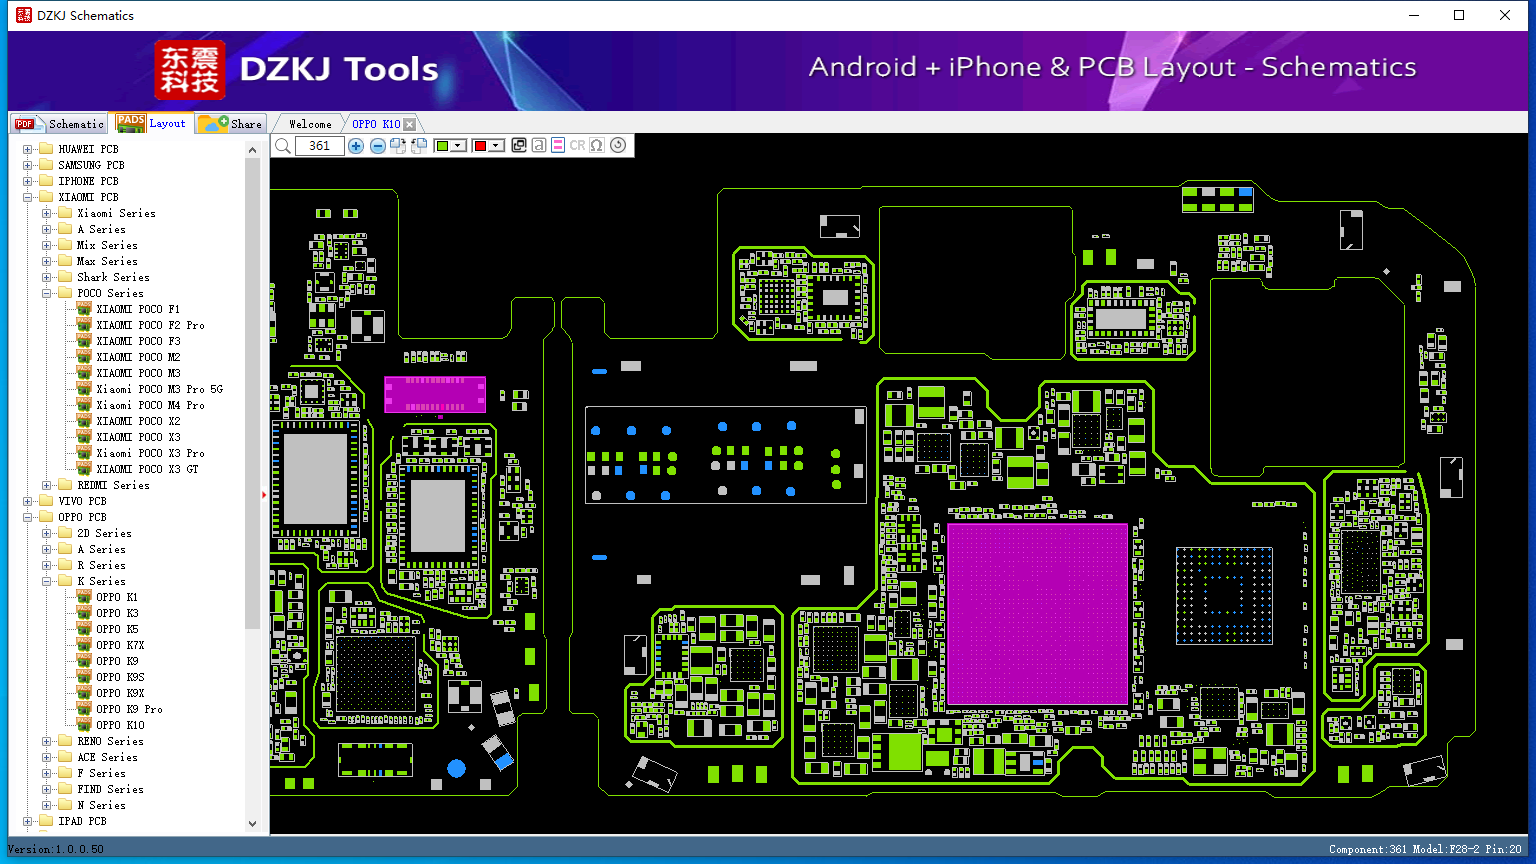
Task: Click the tree scrollbar up arrow
Action: (252, 150)
